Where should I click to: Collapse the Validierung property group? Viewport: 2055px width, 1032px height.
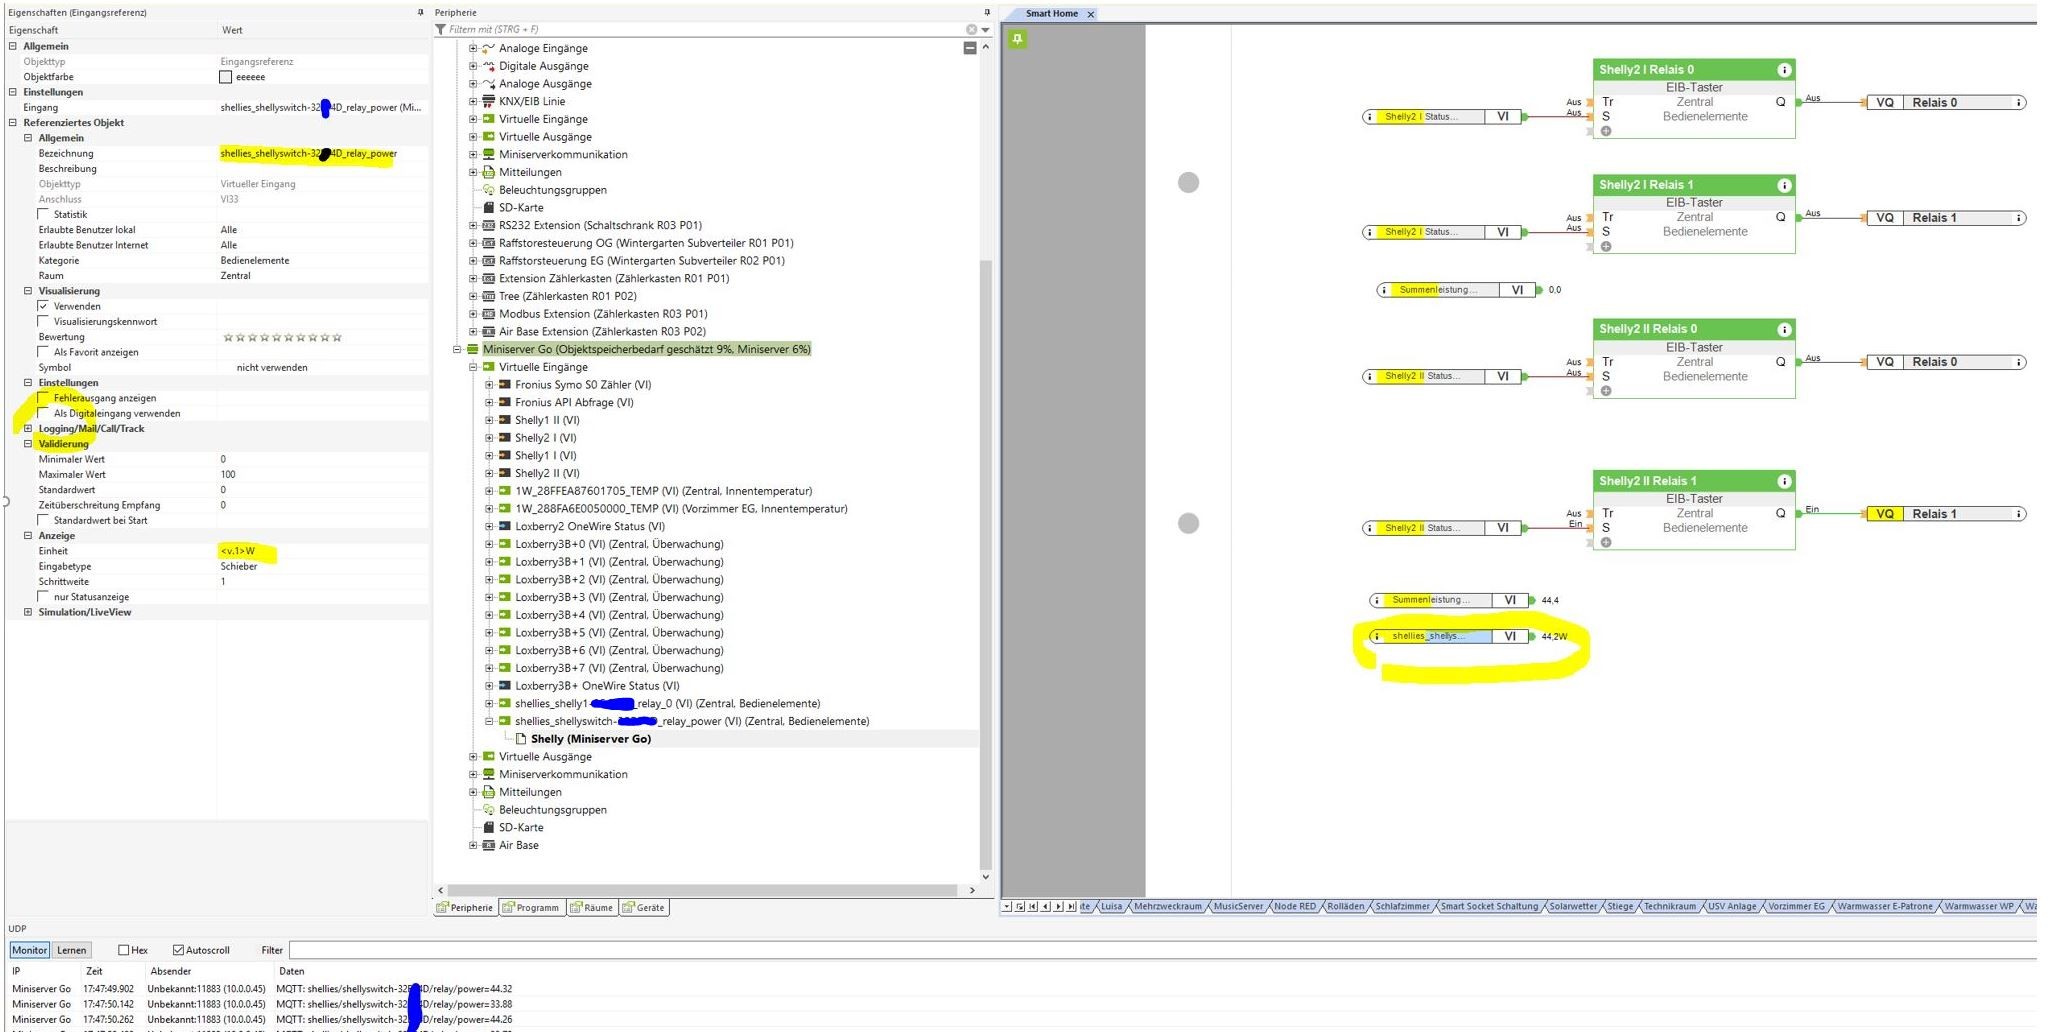(x=28, y=444)
